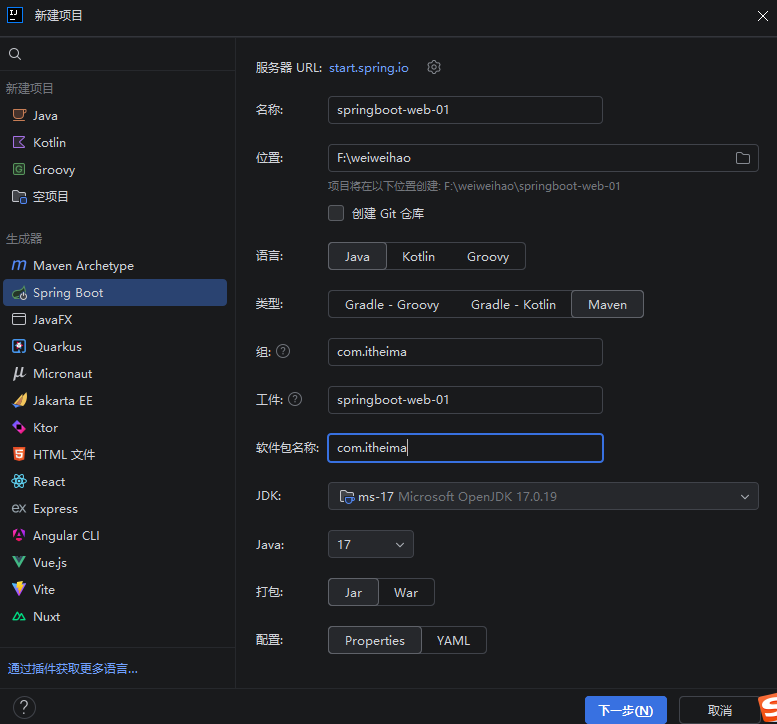Select Spring Boot generator entry
The width and height of the screenshot is (777, 724).
pos(115,292)
